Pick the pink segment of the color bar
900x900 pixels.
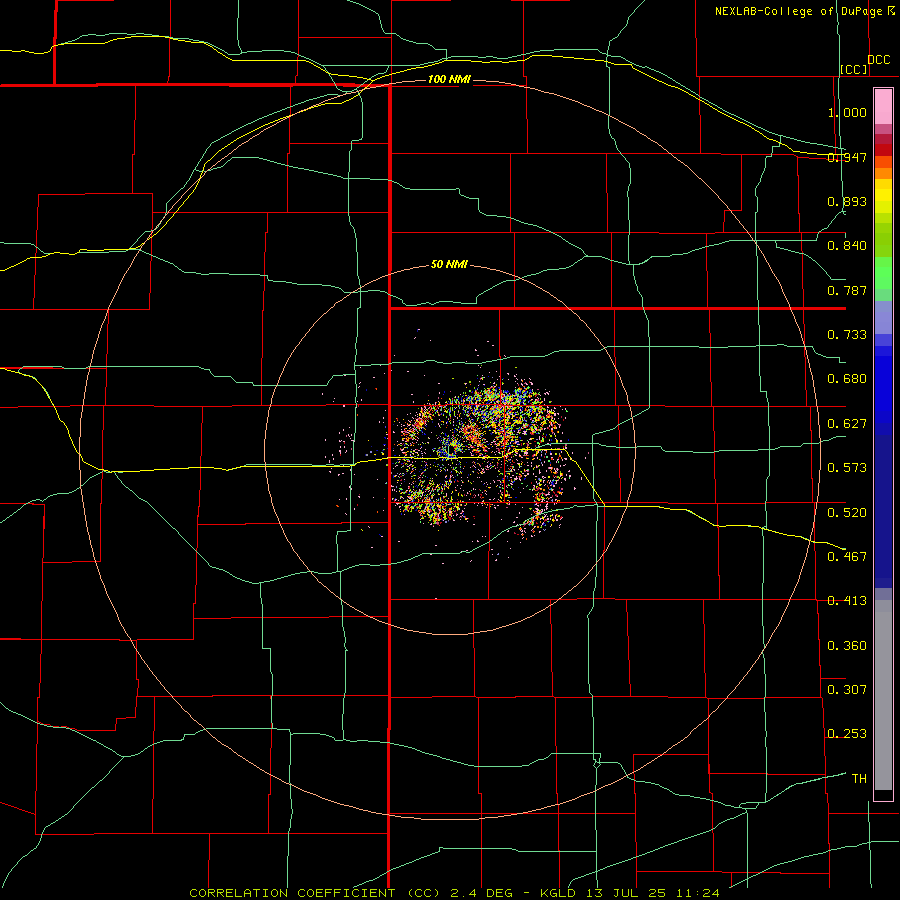tap(883, 107)
